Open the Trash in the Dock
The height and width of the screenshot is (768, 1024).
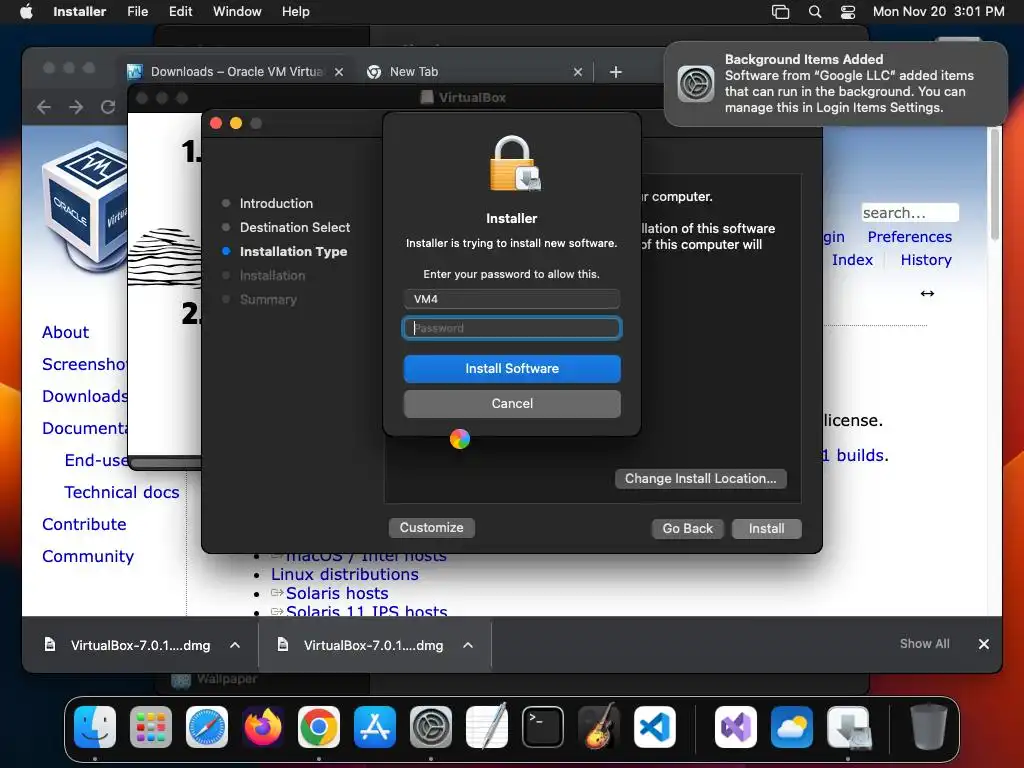point(929,727)
